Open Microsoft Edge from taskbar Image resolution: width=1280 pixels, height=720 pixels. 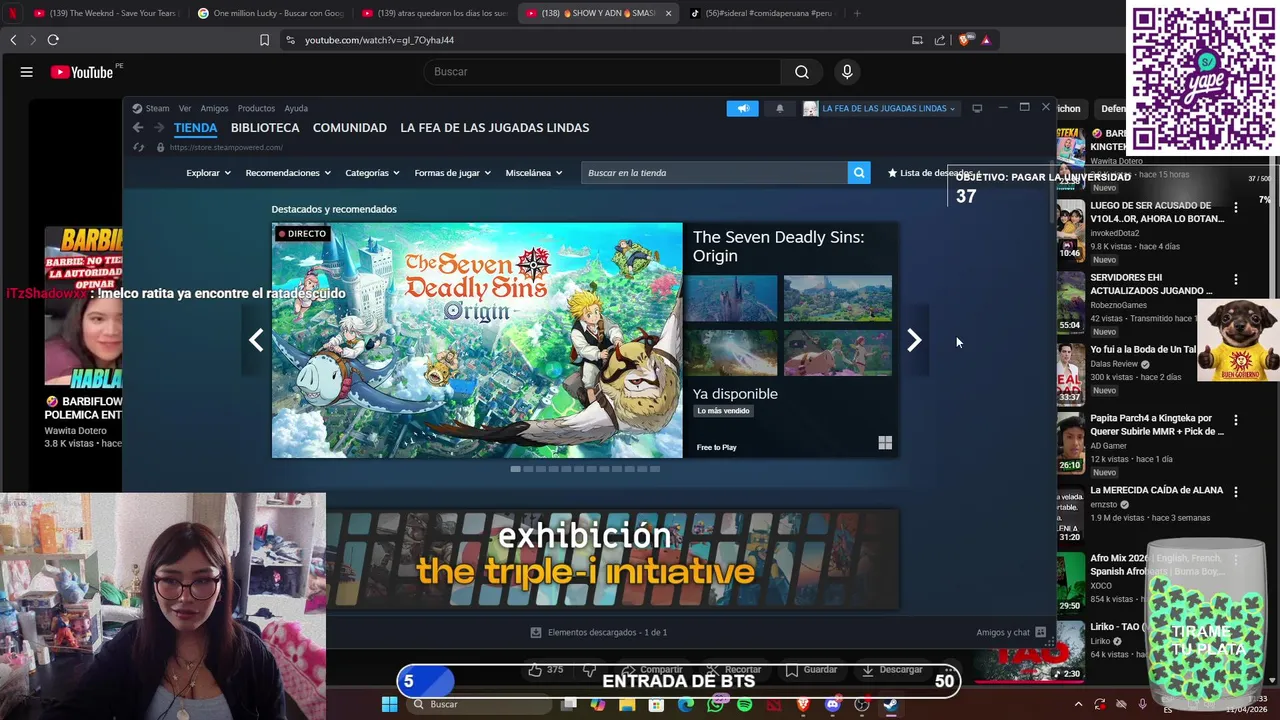(686, 705)
